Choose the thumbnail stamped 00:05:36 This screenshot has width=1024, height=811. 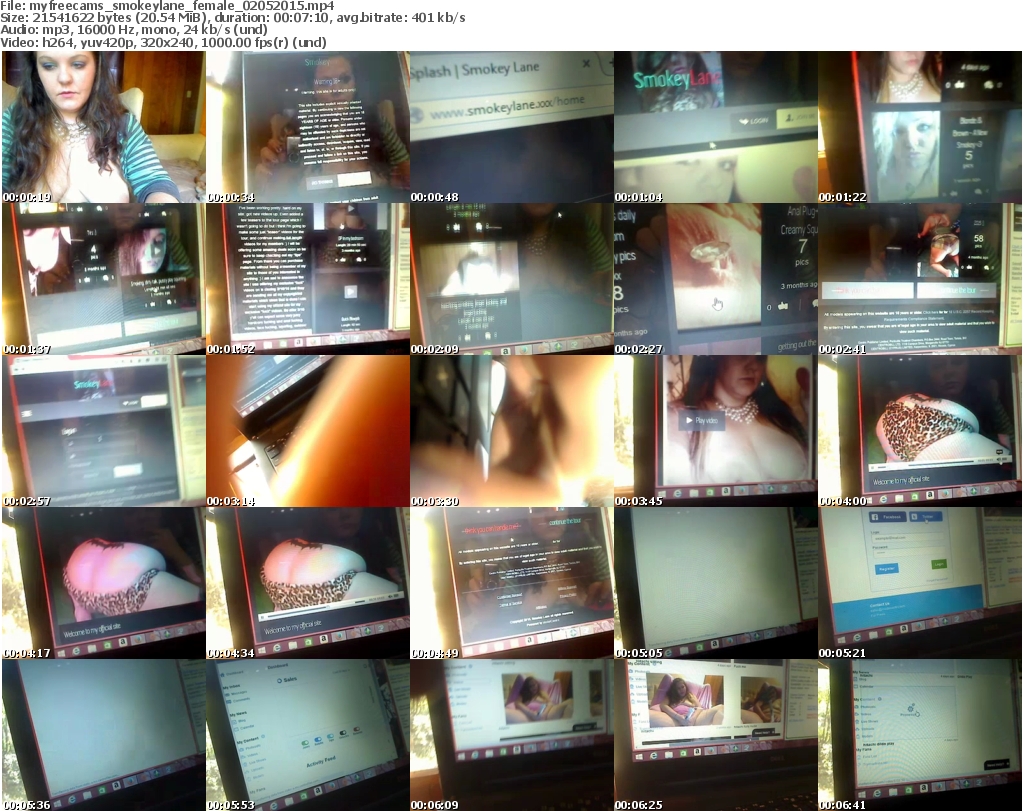[104, 735]
